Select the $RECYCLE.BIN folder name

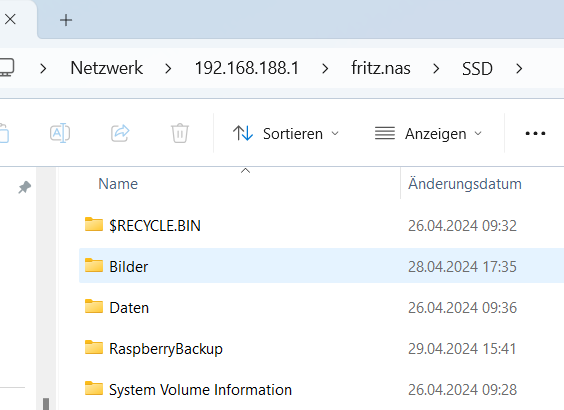[155, 226]
